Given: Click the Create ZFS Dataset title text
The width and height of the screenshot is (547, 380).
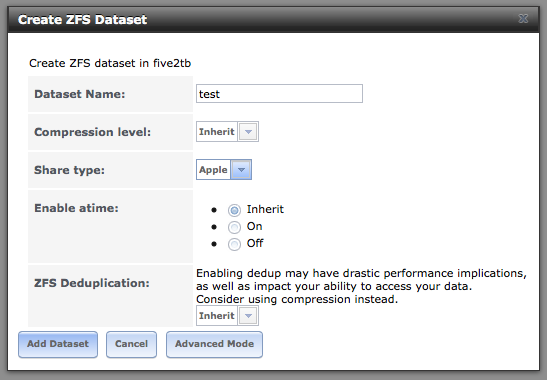Looking at the screenshot, I should 82,20.
